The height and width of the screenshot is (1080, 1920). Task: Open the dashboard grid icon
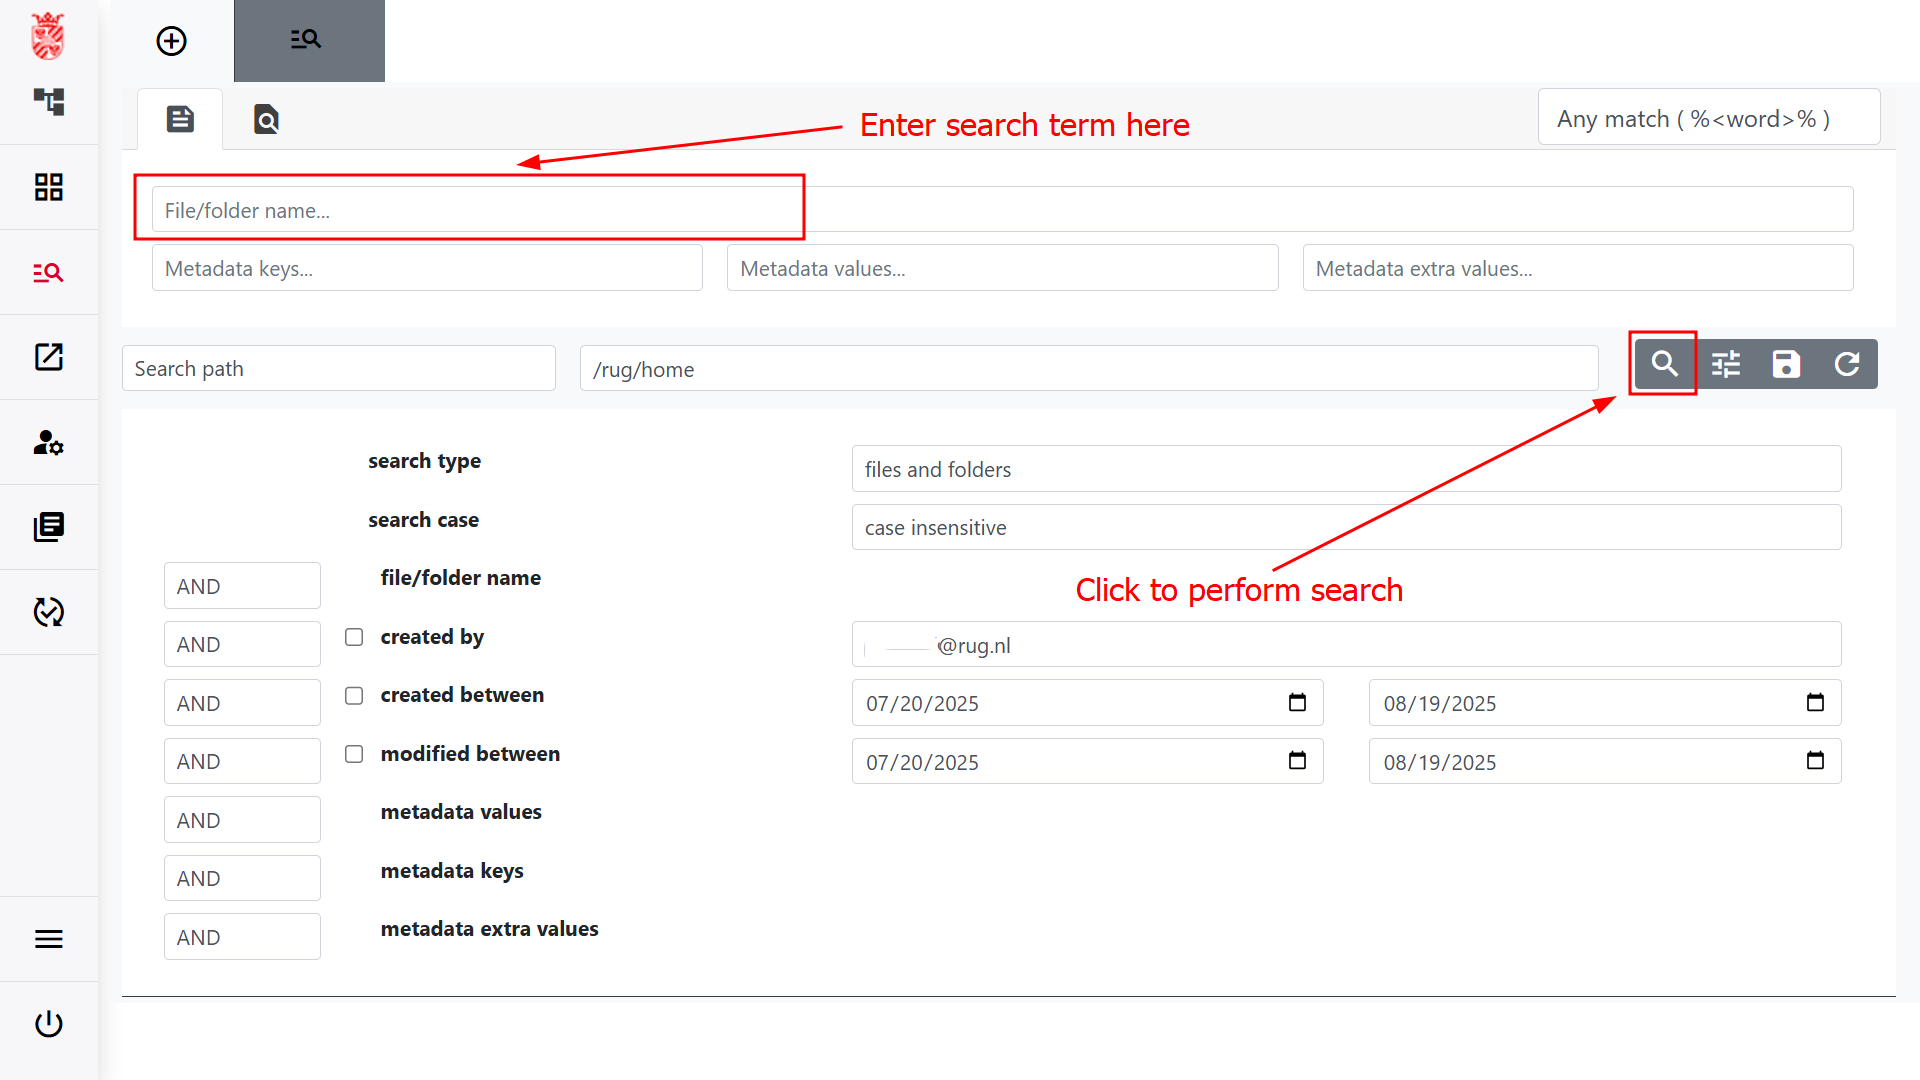tap(49, 187)
